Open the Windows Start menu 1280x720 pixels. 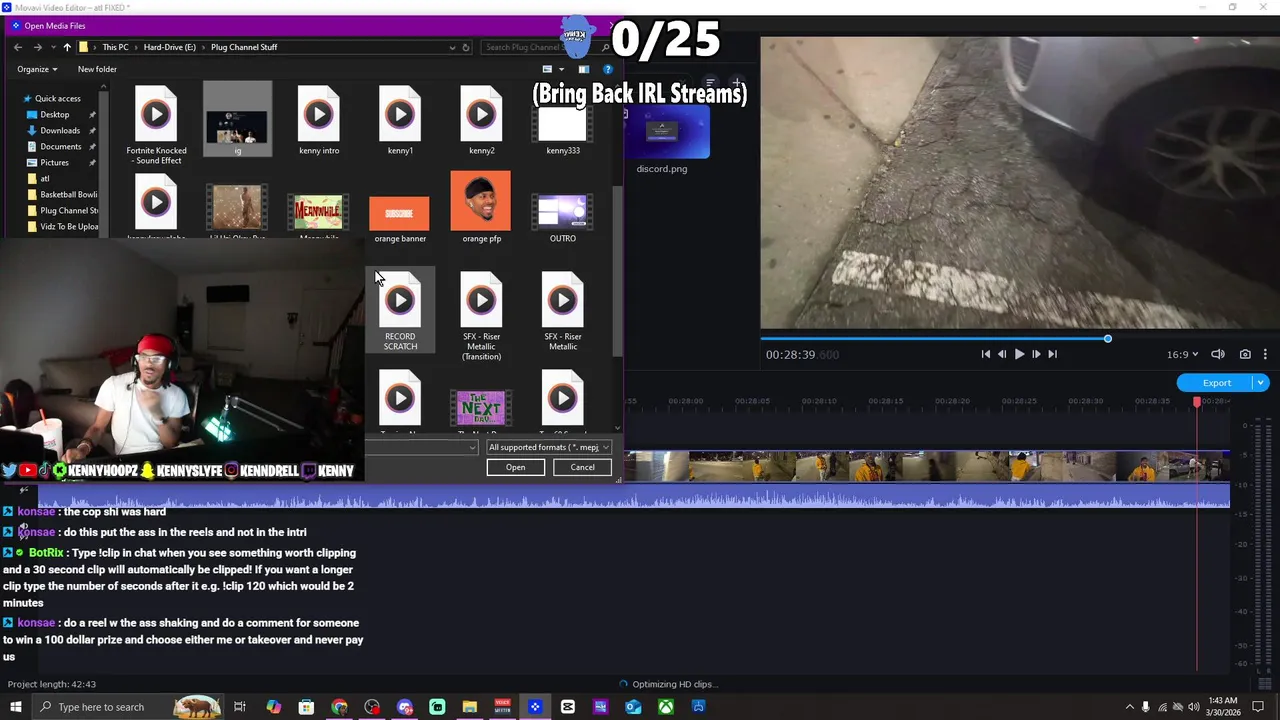click(17, 707)
